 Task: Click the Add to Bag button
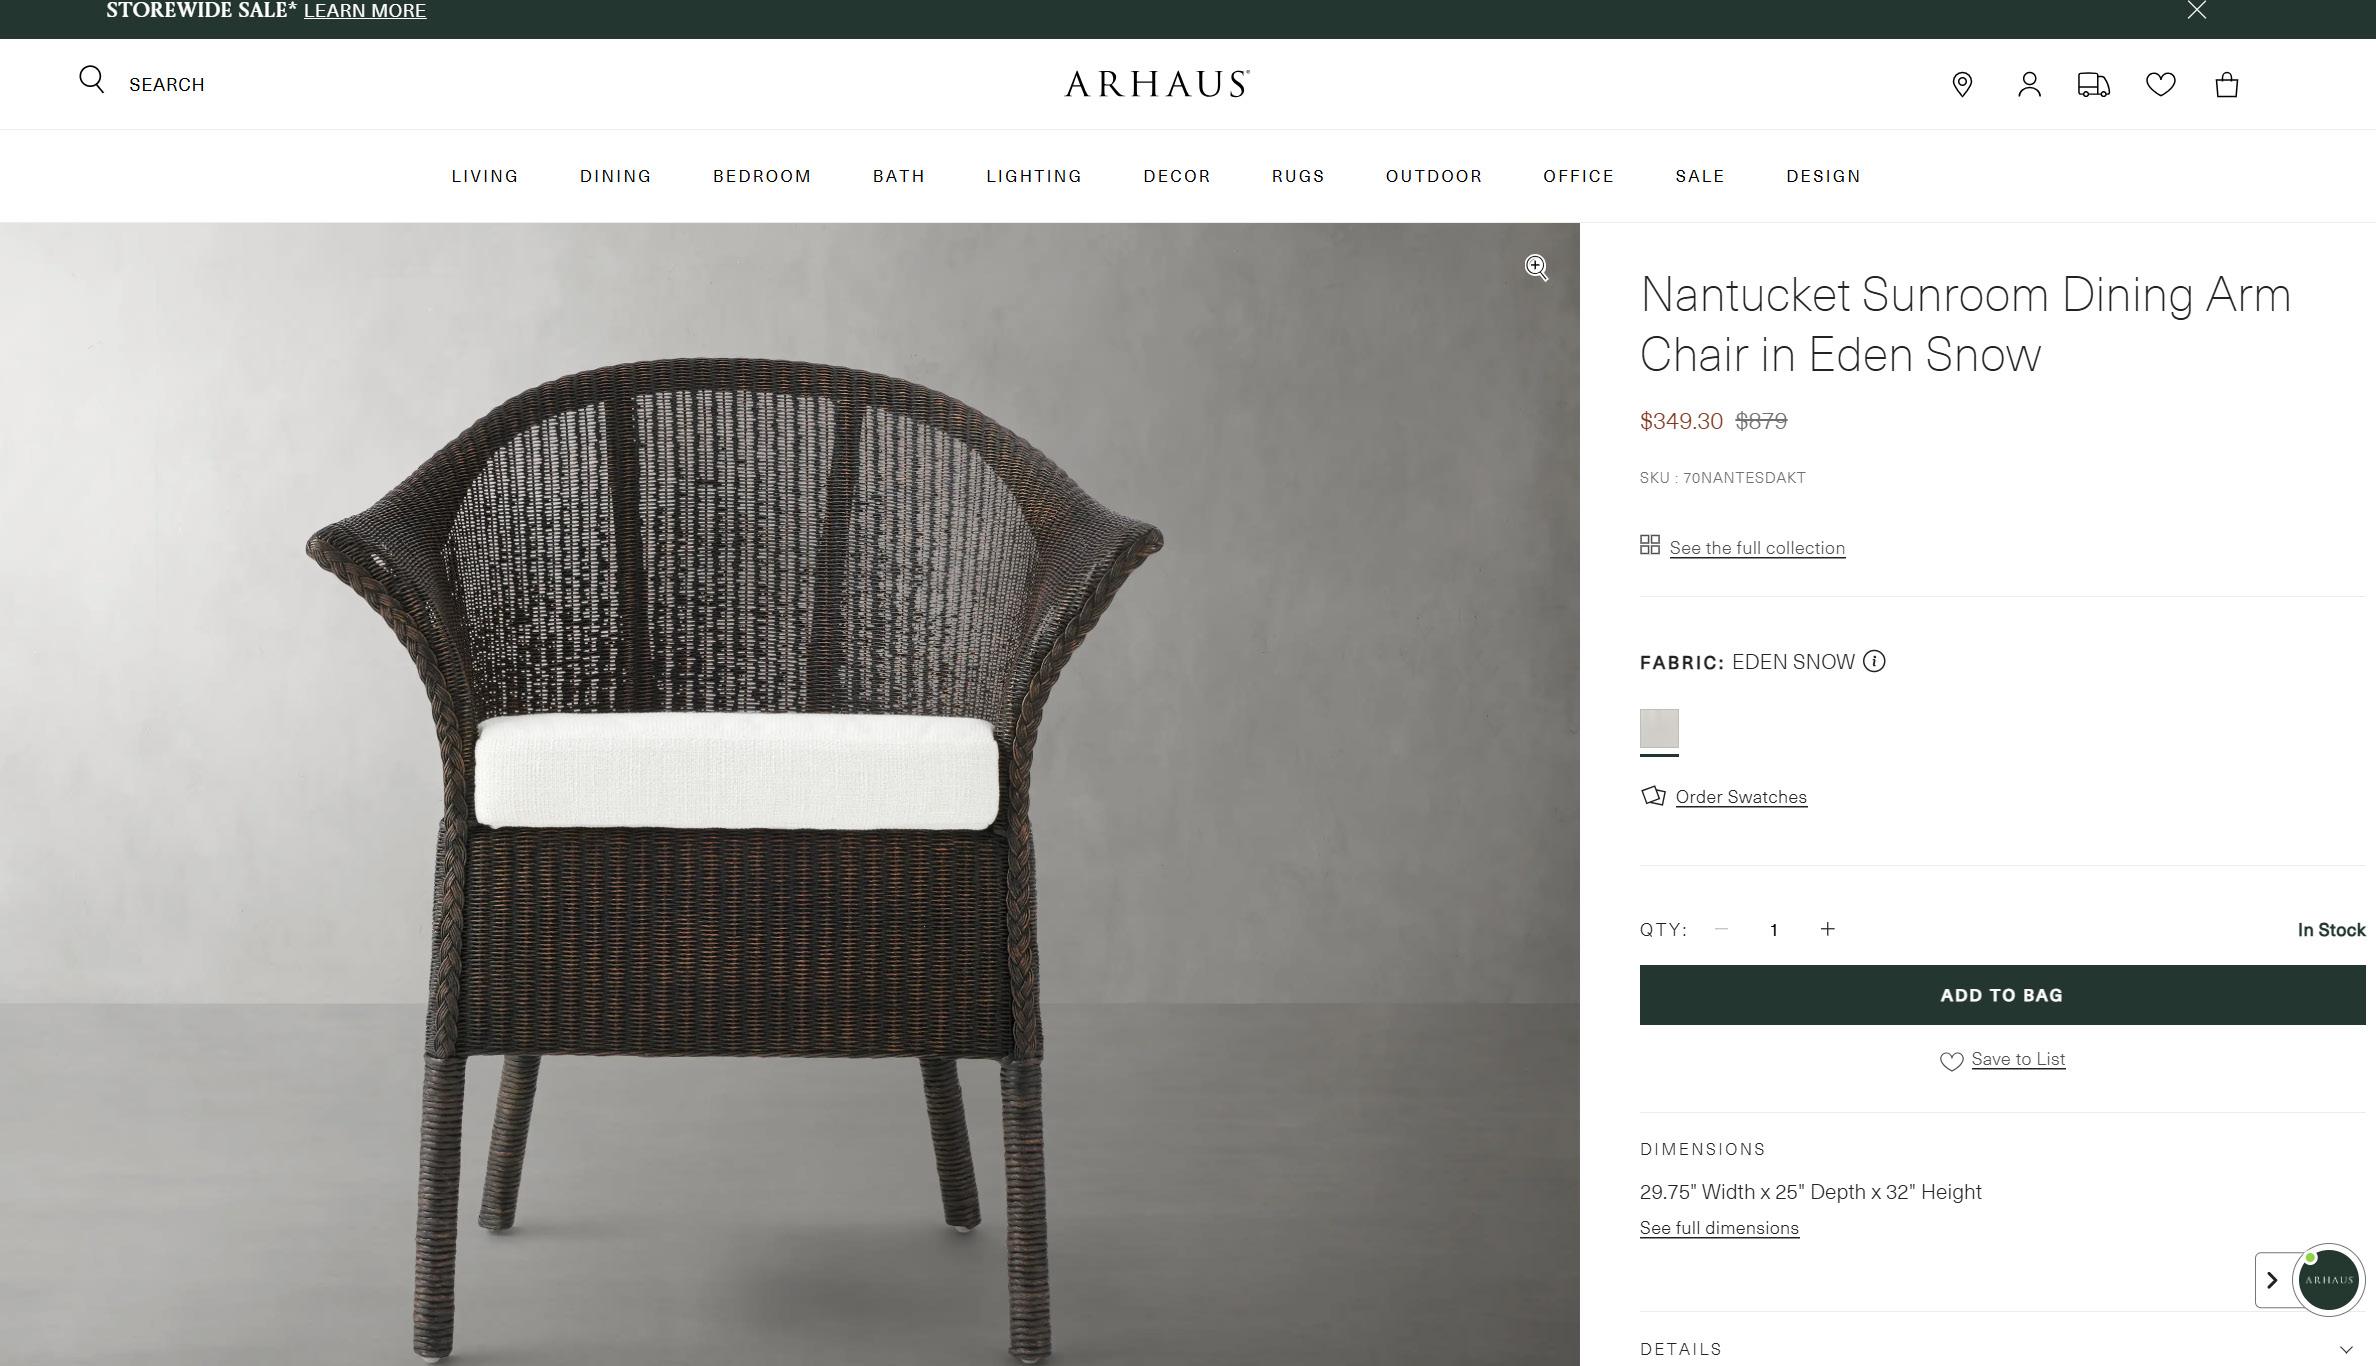tap(2002, 995)
